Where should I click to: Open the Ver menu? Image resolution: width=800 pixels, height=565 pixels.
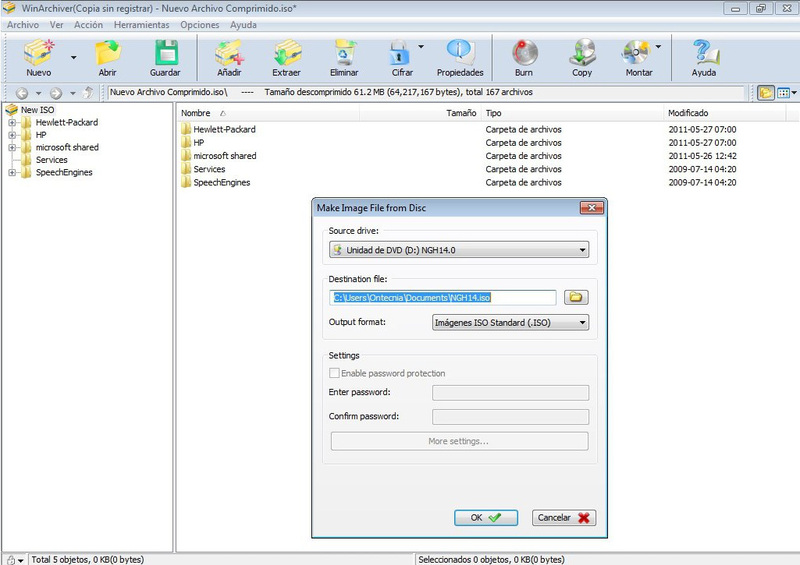[x=57, y=24]
